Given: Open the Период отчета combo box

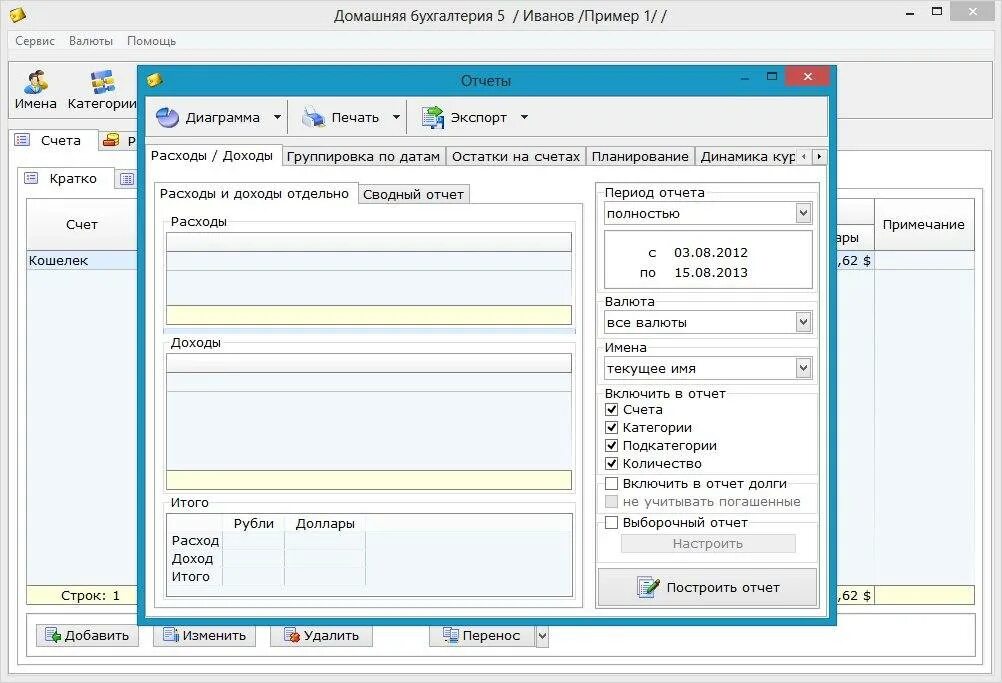Looking at the screenshot, I should click(x=708, y=213).
